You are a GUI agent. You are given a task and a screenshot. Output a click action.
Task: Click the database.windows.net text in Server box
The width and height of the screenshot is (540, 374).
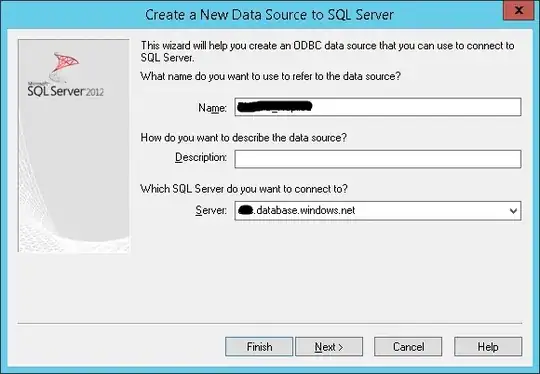click(304, 210)
